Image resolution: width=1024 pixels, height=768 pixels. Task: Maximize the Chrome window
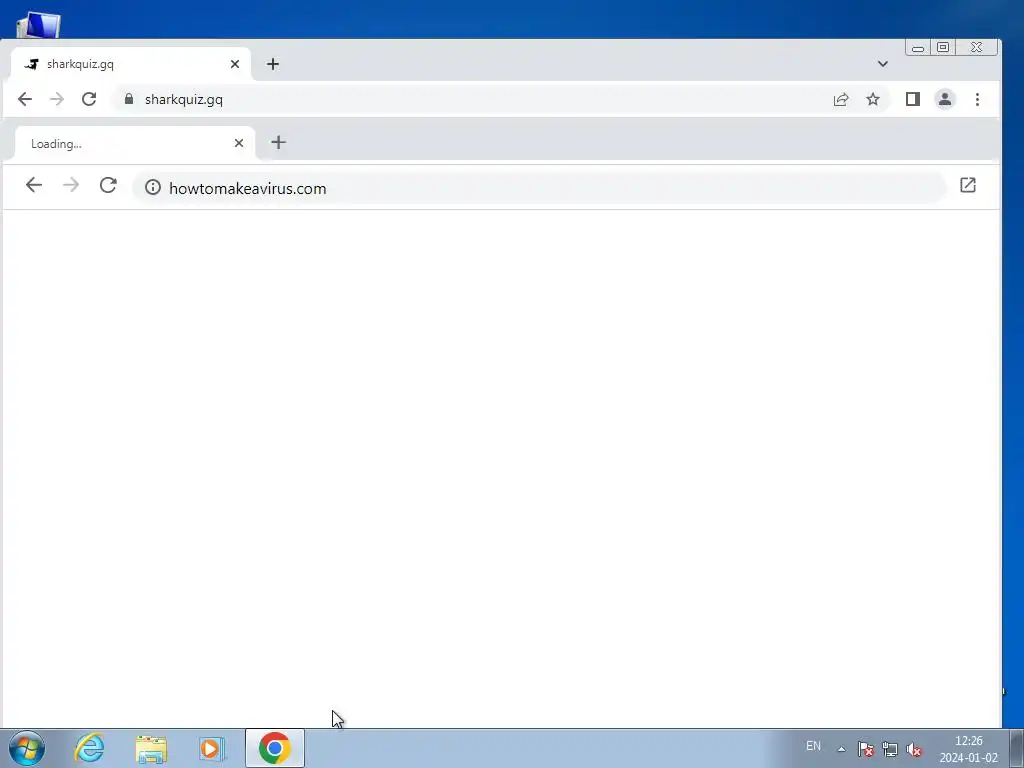943,48
